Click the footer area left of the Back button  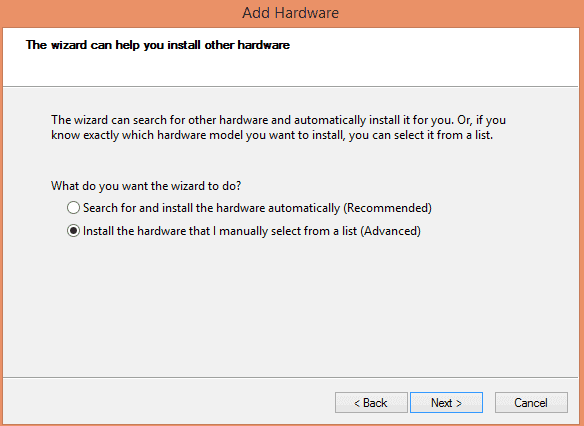168,403
